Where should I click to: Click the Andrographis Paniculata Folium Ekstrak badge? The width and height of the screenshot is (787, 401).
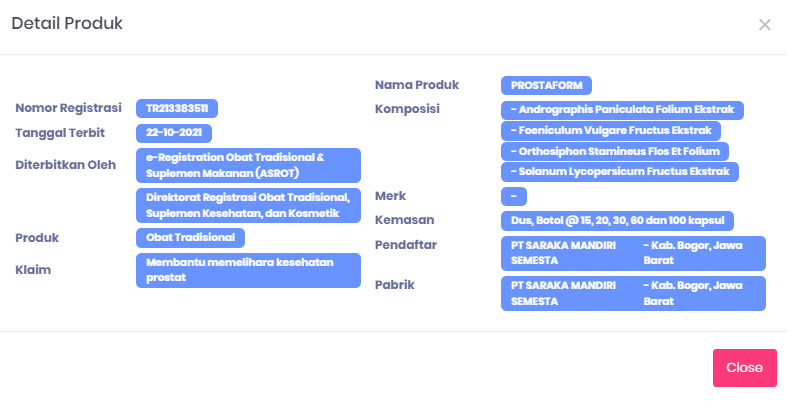tap(622, 110)
